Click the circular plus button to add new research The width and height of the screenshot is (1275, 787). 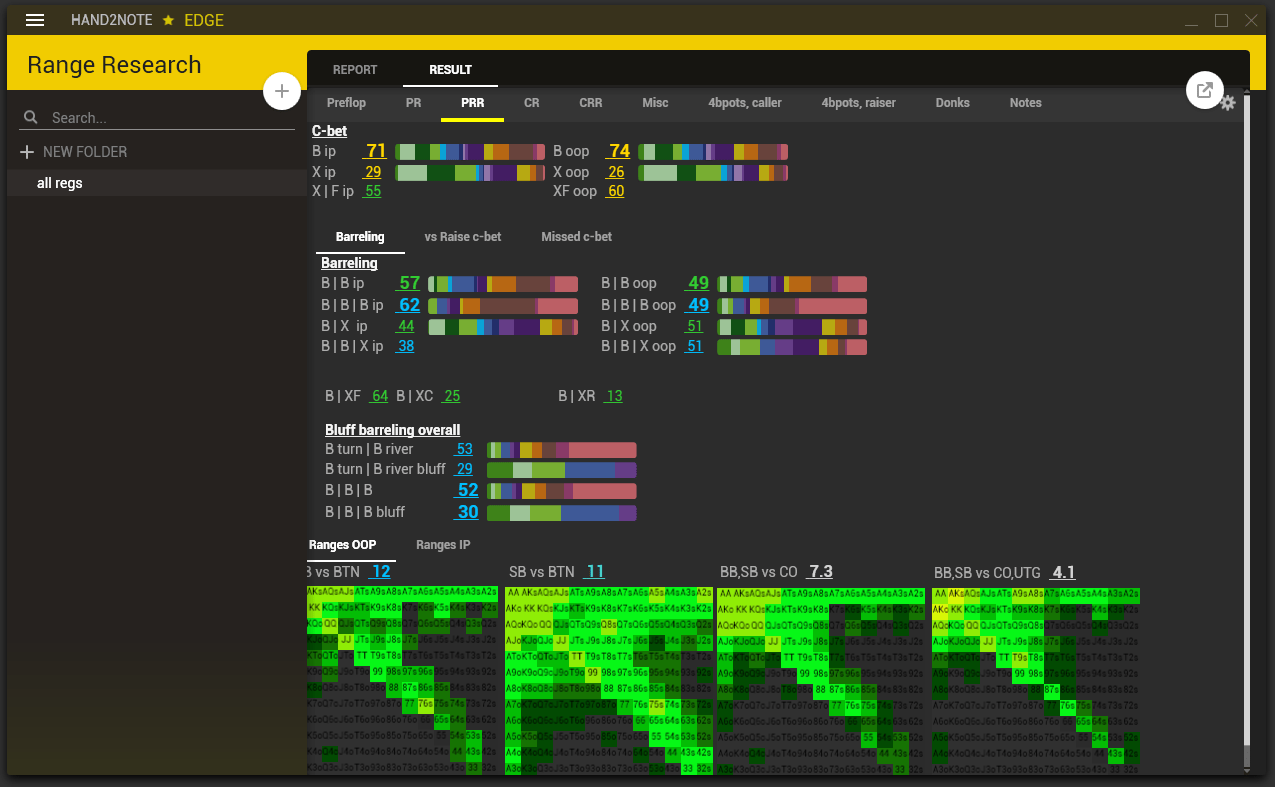coord(282,91)
